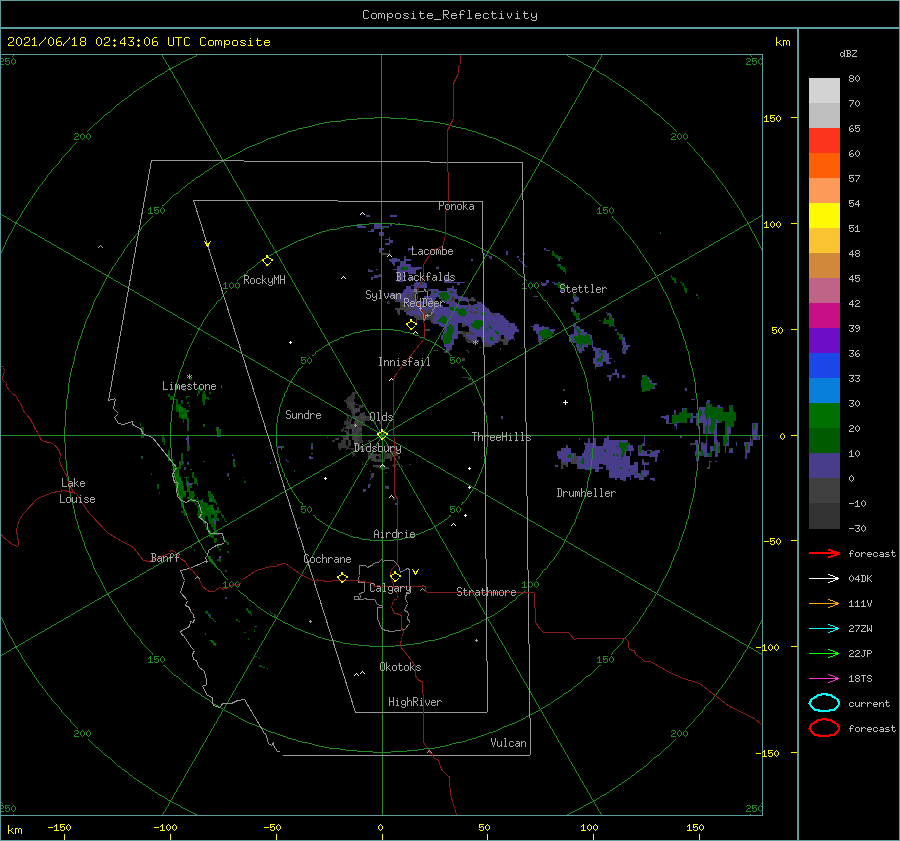Select the orange 111V arrow icon
The image size is (900, 841).
[x=824, y=603]
